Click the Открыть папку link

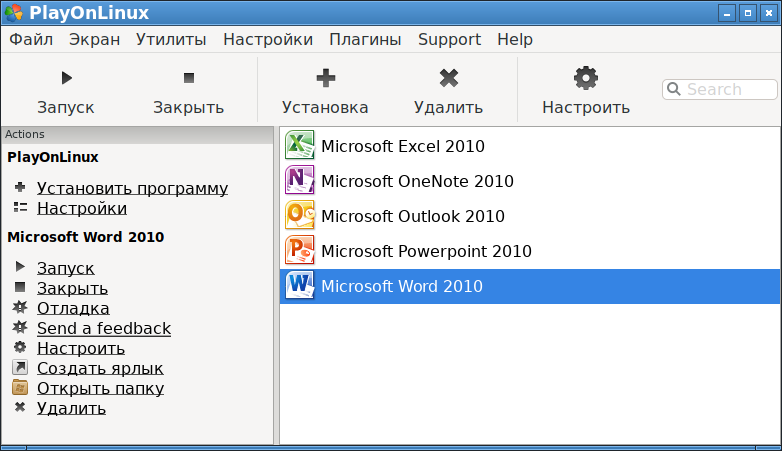[x=100, y=388]
